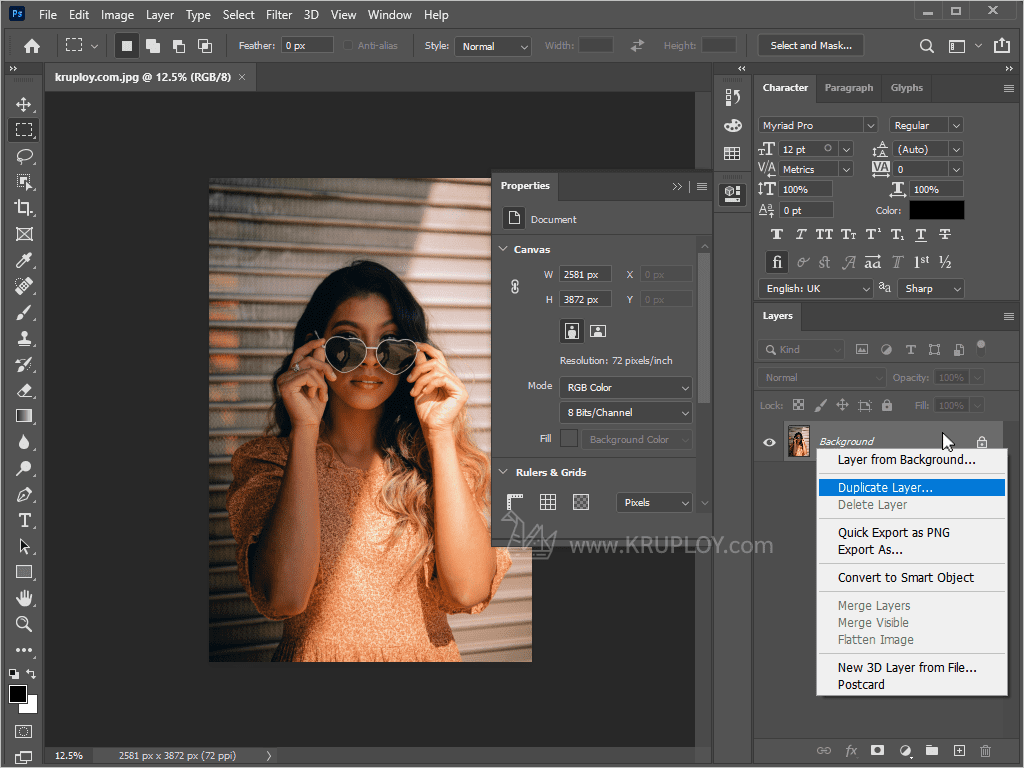The image size is (1024, 768).
Task: Click the Share icon in options bar
Action: (x=1001, y=45)
